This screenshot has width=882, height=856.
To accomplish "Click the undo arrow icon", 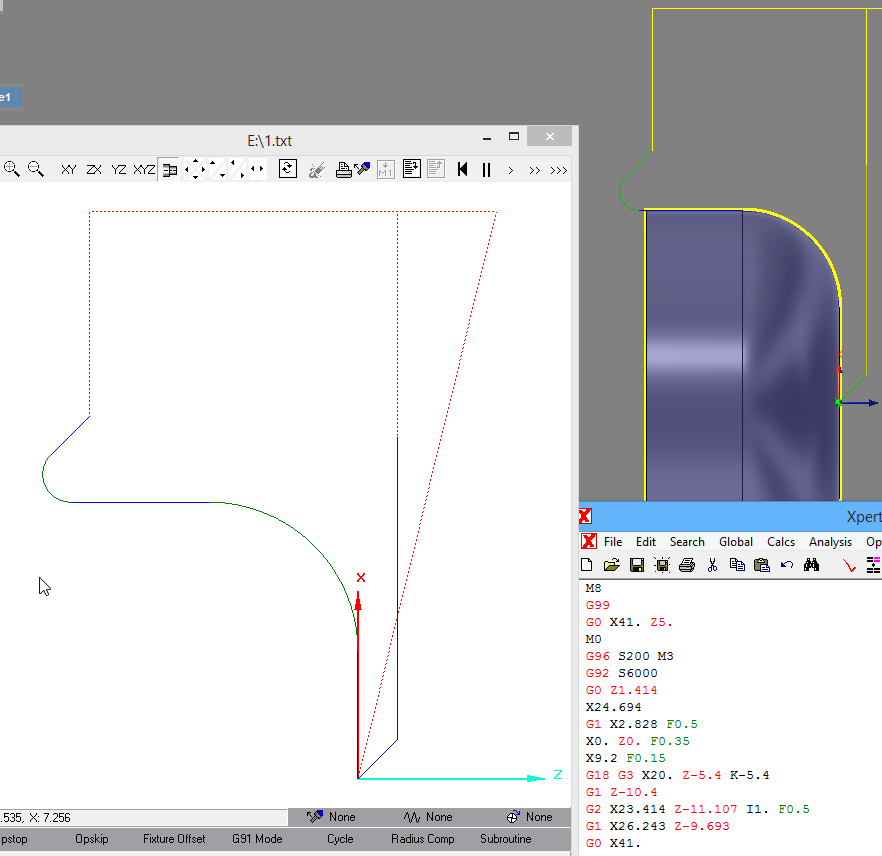I will click(786, 565).
